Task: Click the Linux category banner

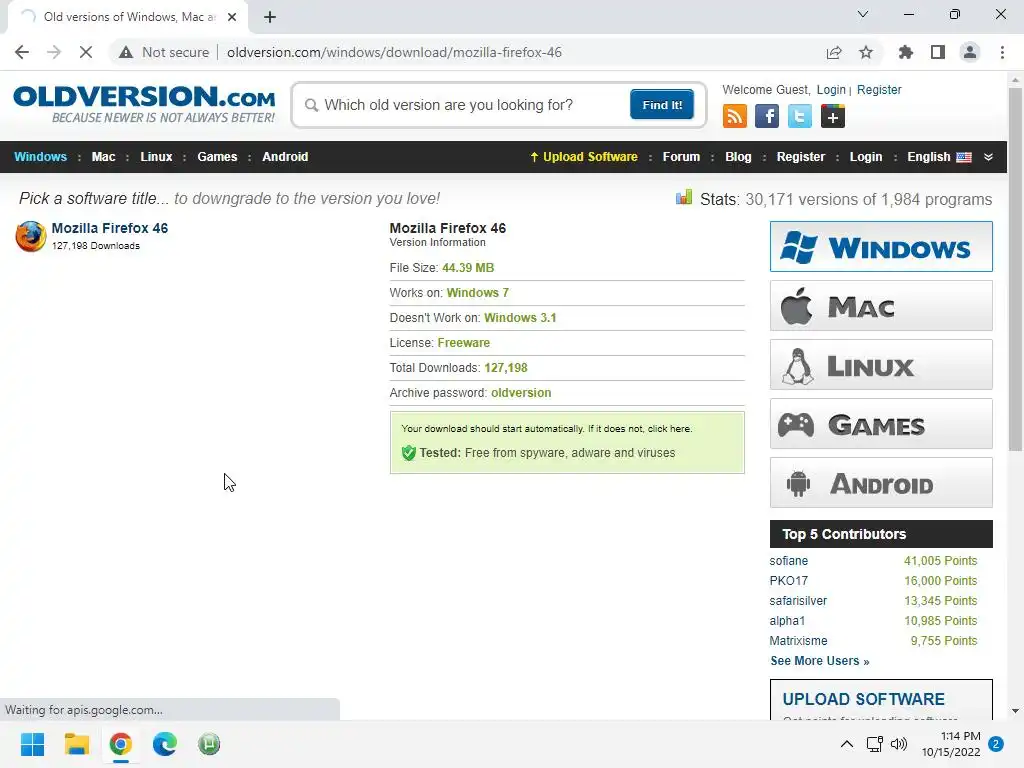Action: coord(881,364)
